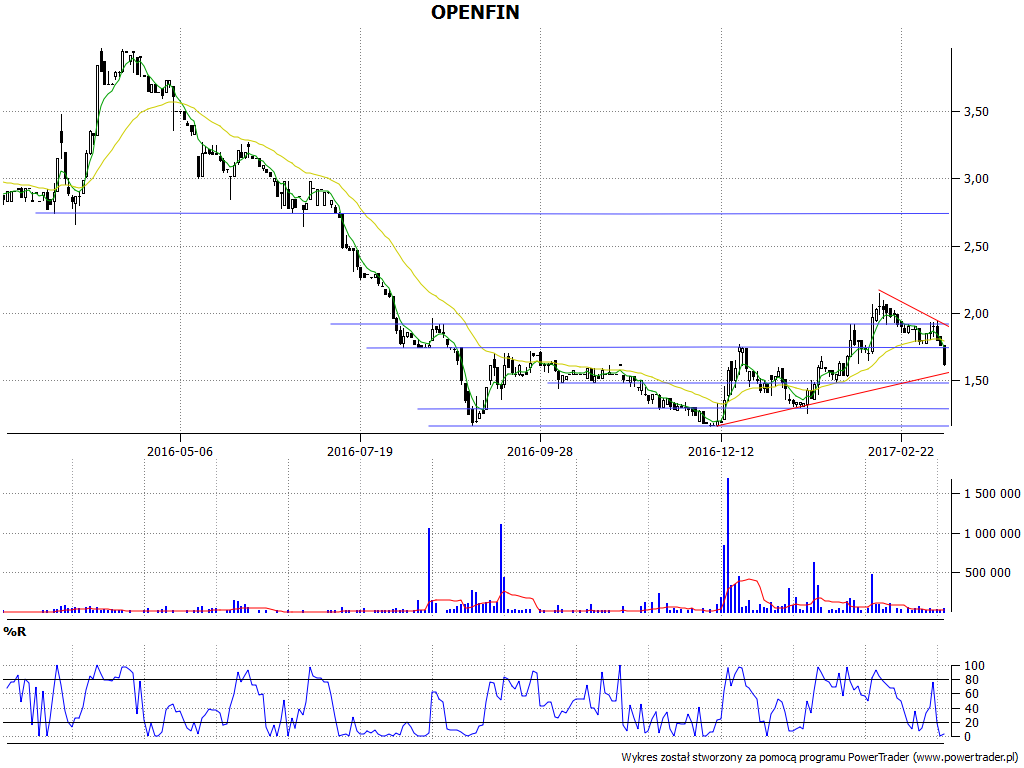Image resolution: width=1024 pixels, height=768 pixels.
Task: Click the 2,00 price axis label
Action: click(976, 314)
